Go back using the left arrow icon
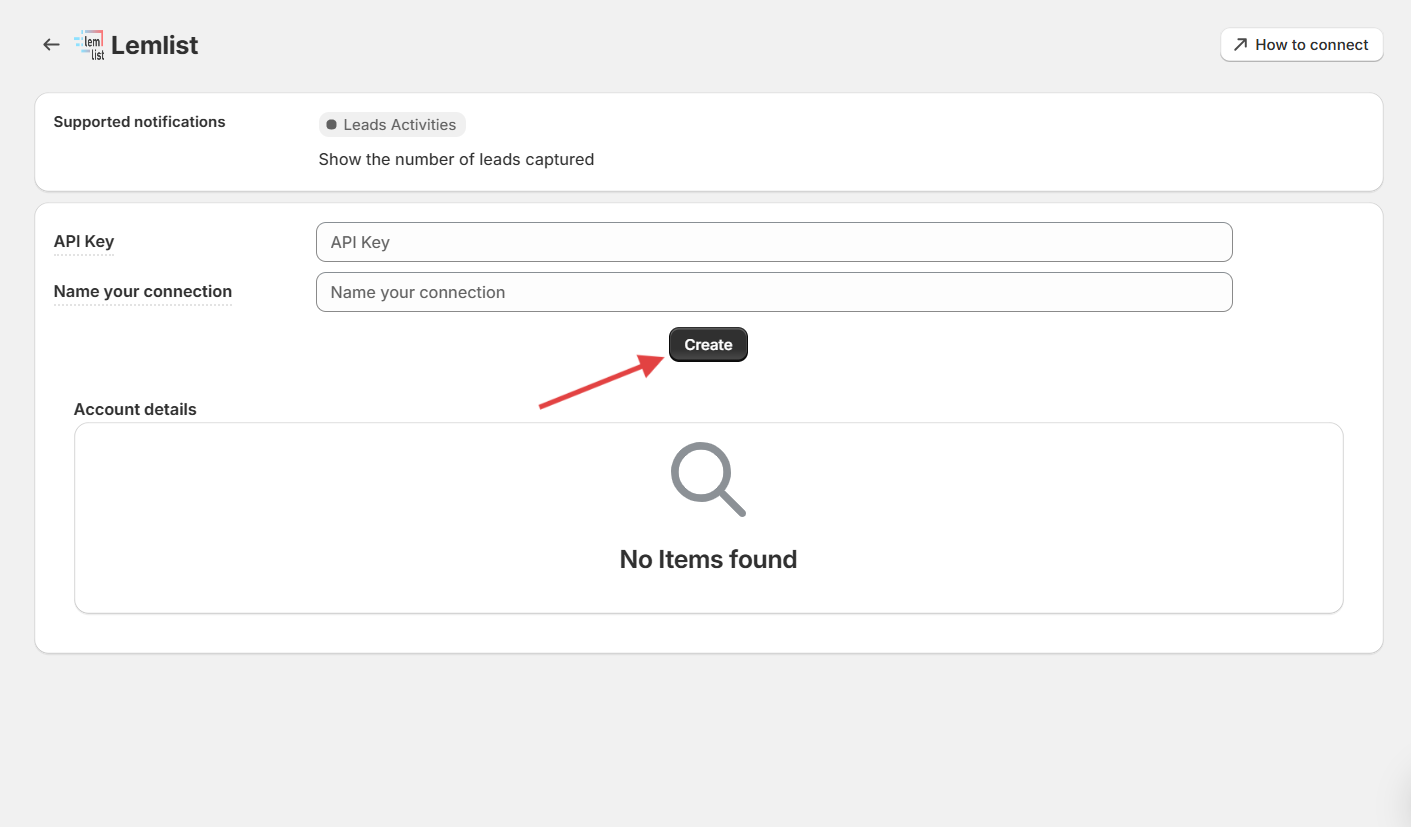Viewport: 1411px width, 827px height. point(51,45)
